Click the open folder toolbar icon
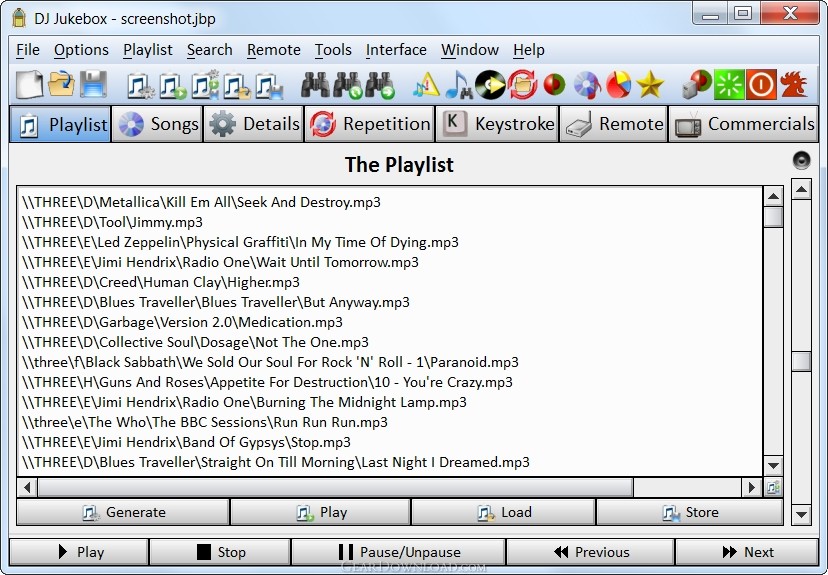 point(61,84)
